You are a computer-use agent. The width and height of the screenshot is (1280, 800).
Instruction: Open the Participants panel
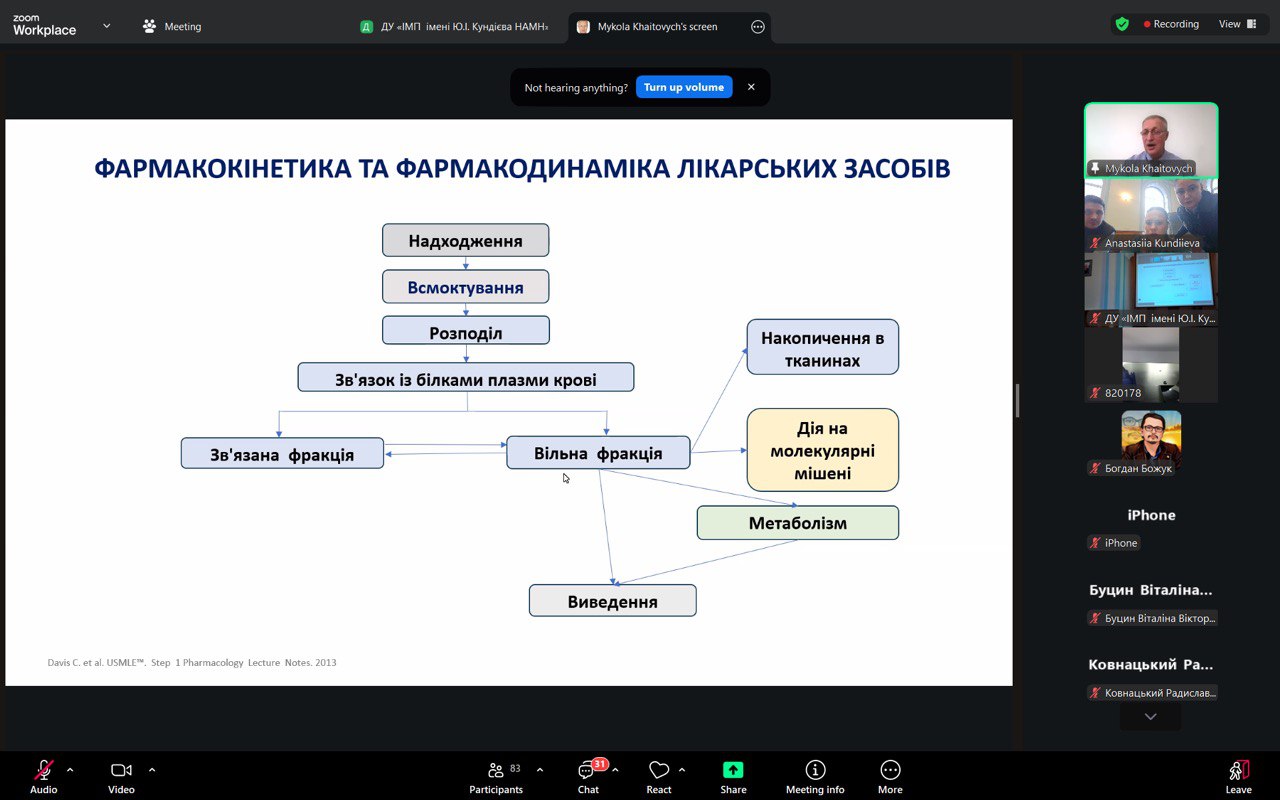coord(496,770)
